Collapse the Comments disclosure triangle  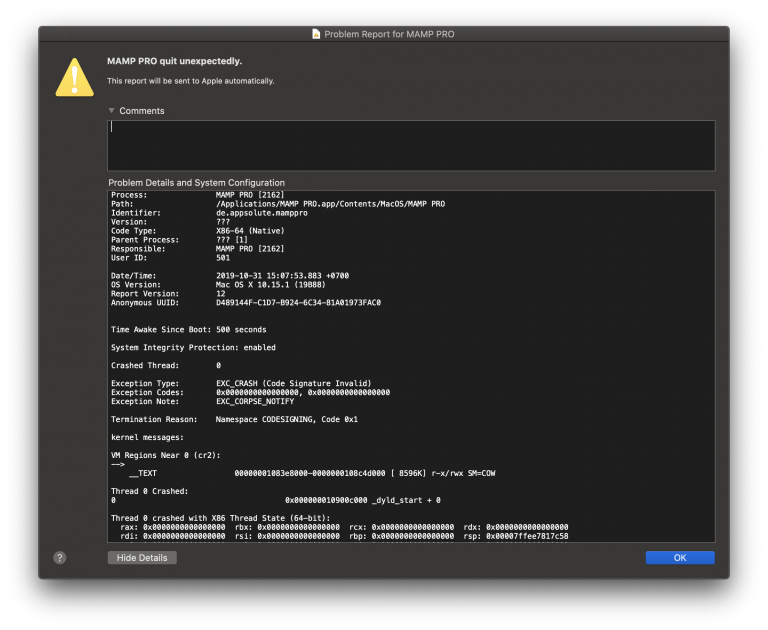[x=111, y=111]
